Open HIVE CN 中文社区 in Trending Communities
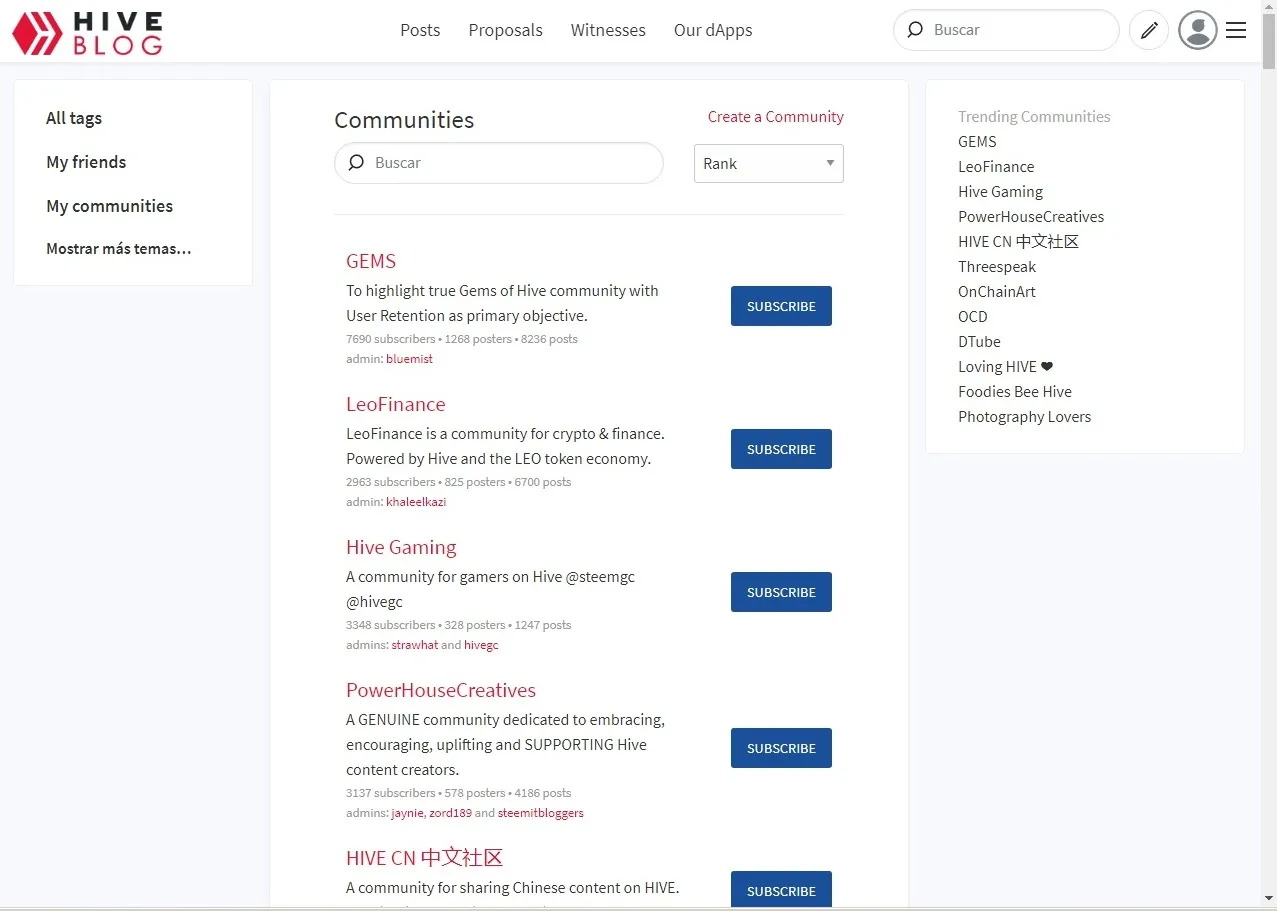This screenshot has height=911, width=1277. point(1018,241)
